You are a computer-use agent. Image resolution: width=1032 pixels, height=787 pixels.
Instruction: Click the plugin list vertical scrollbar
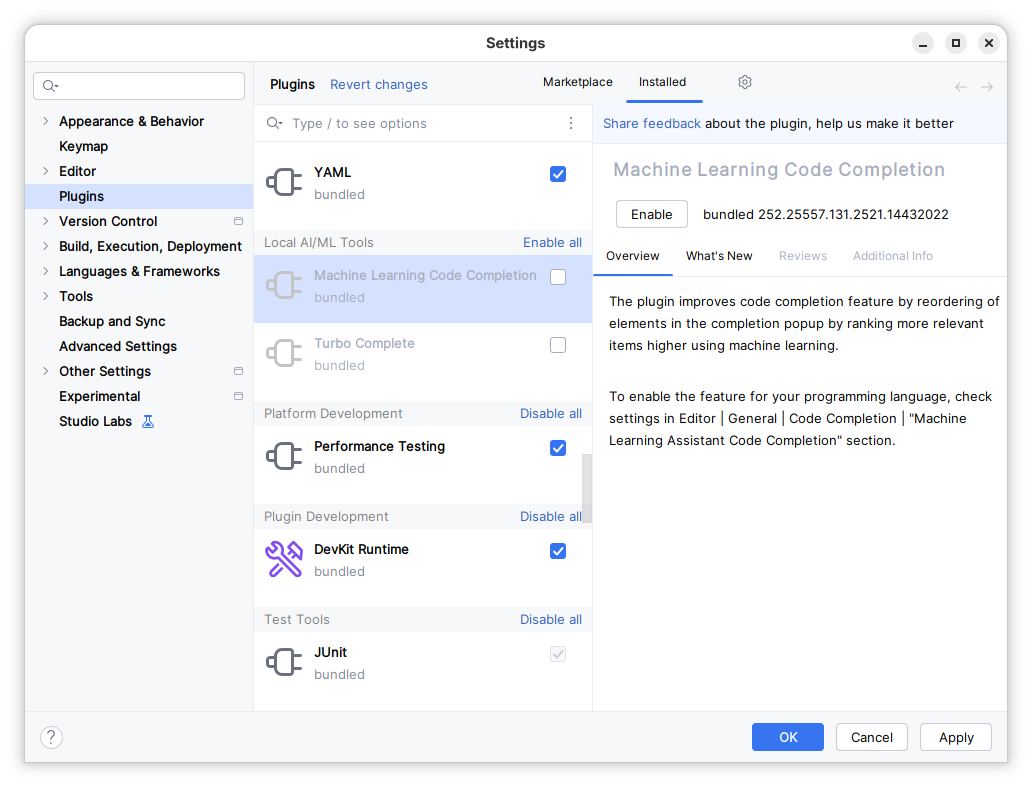587,488
